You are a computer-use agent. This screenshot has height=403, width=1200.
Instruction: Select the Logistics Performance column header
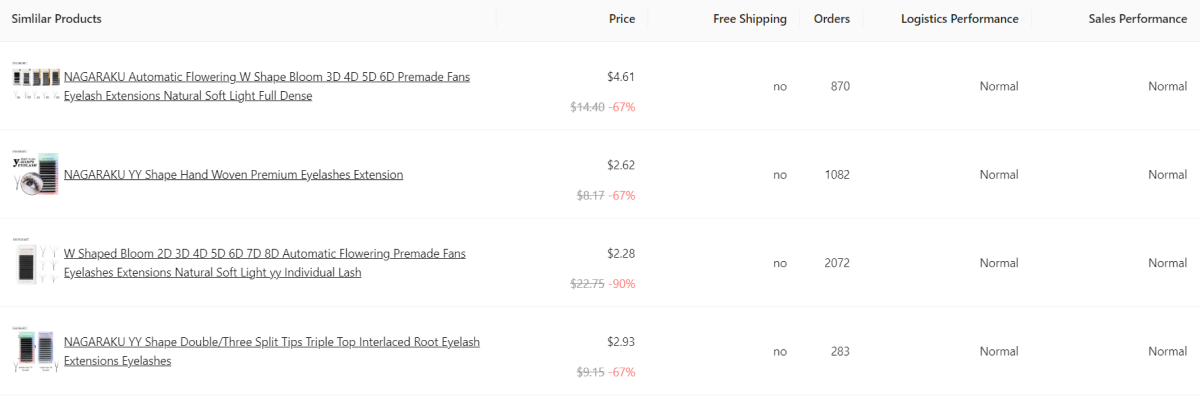(x=960, y=19)
